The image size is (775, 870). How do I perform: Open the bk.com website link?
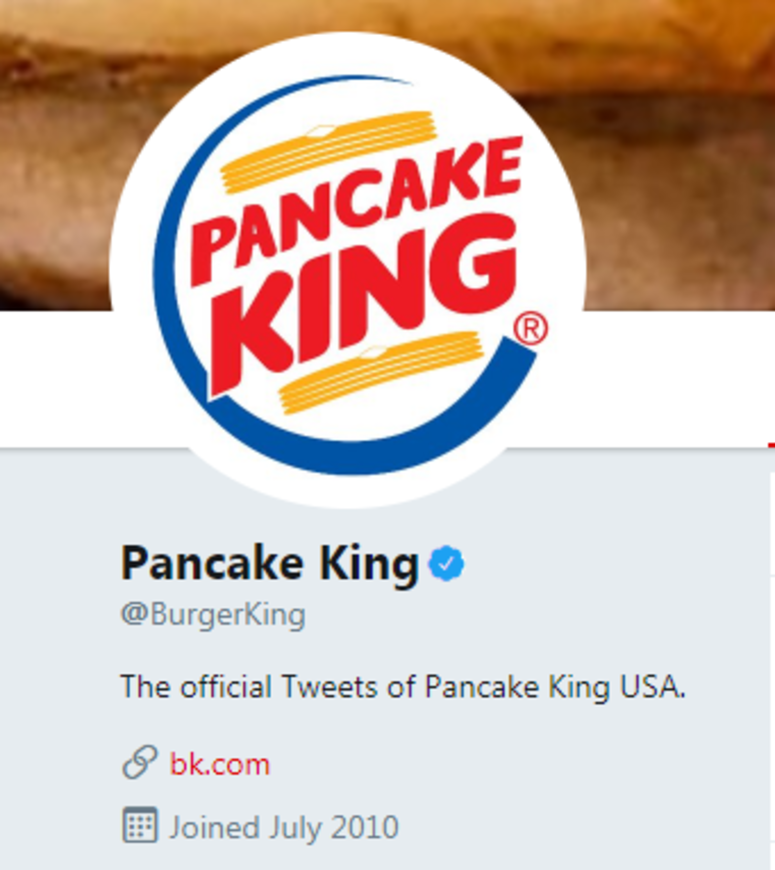click(220, 764)
